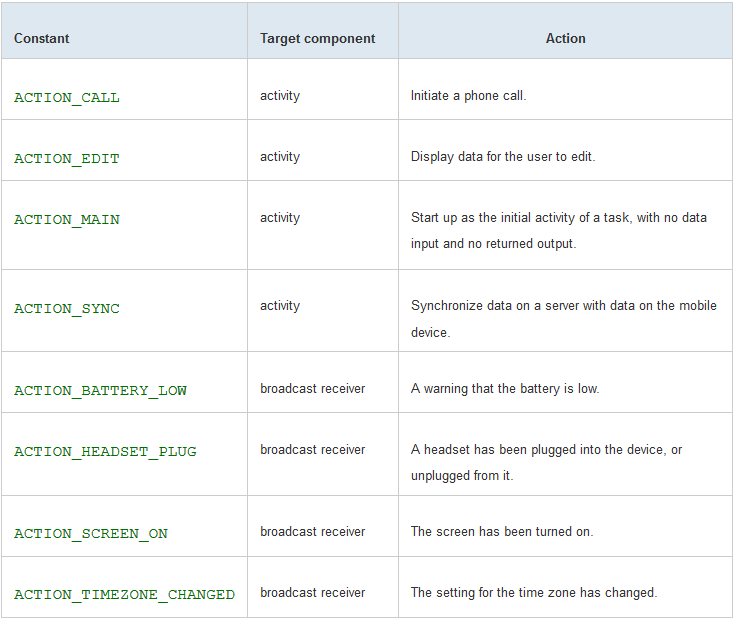
Task: Open the ACTION_SCREEN_ON constant link
Action: point(91,534)
